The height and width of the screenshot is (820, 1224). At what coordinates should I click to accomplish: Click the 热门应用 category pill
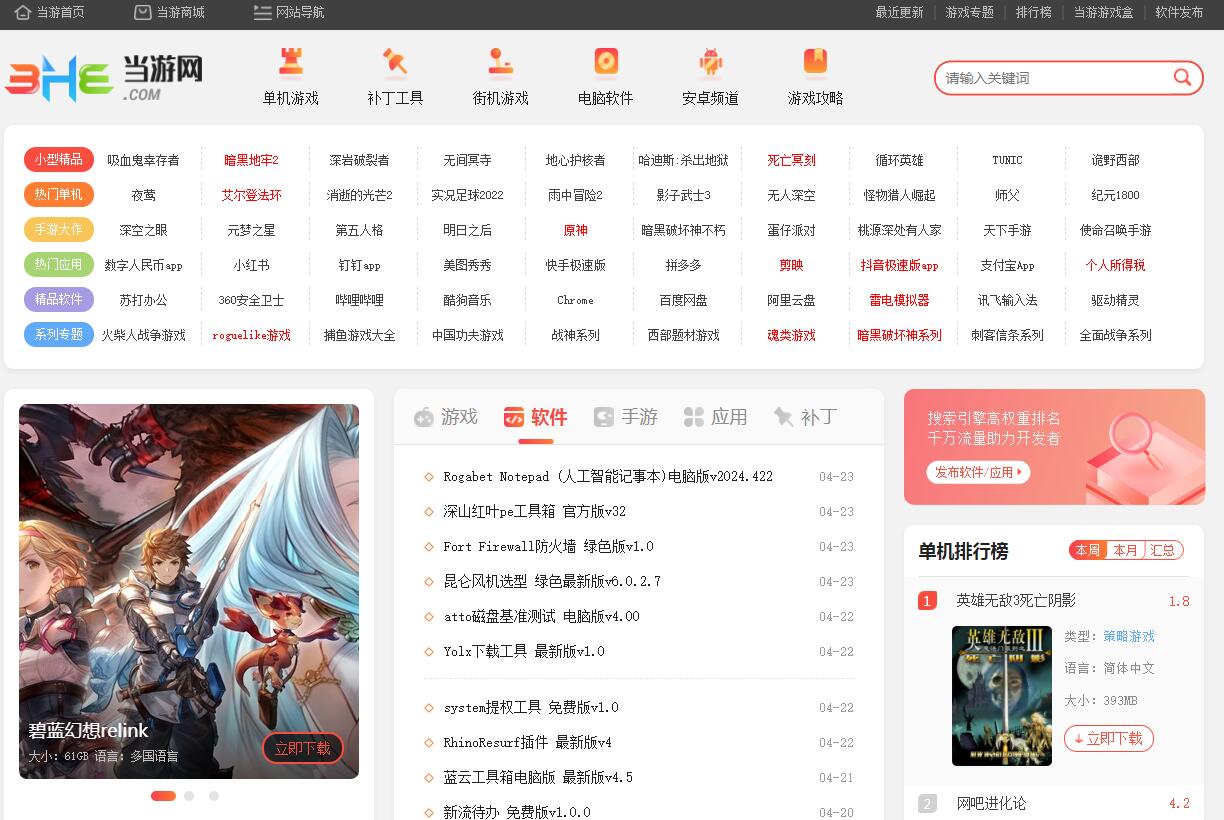[59, 265]
